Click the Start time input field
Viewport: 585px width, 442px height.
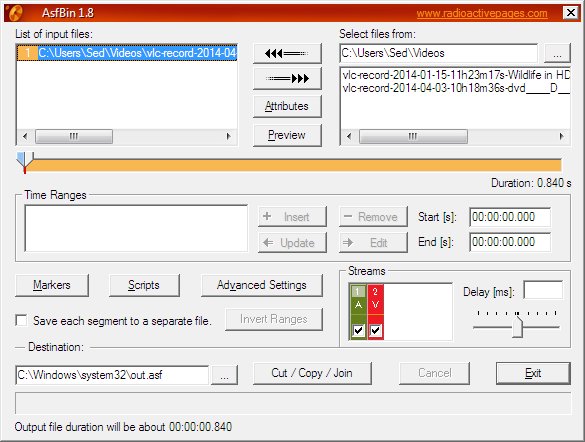click(510, 217)
